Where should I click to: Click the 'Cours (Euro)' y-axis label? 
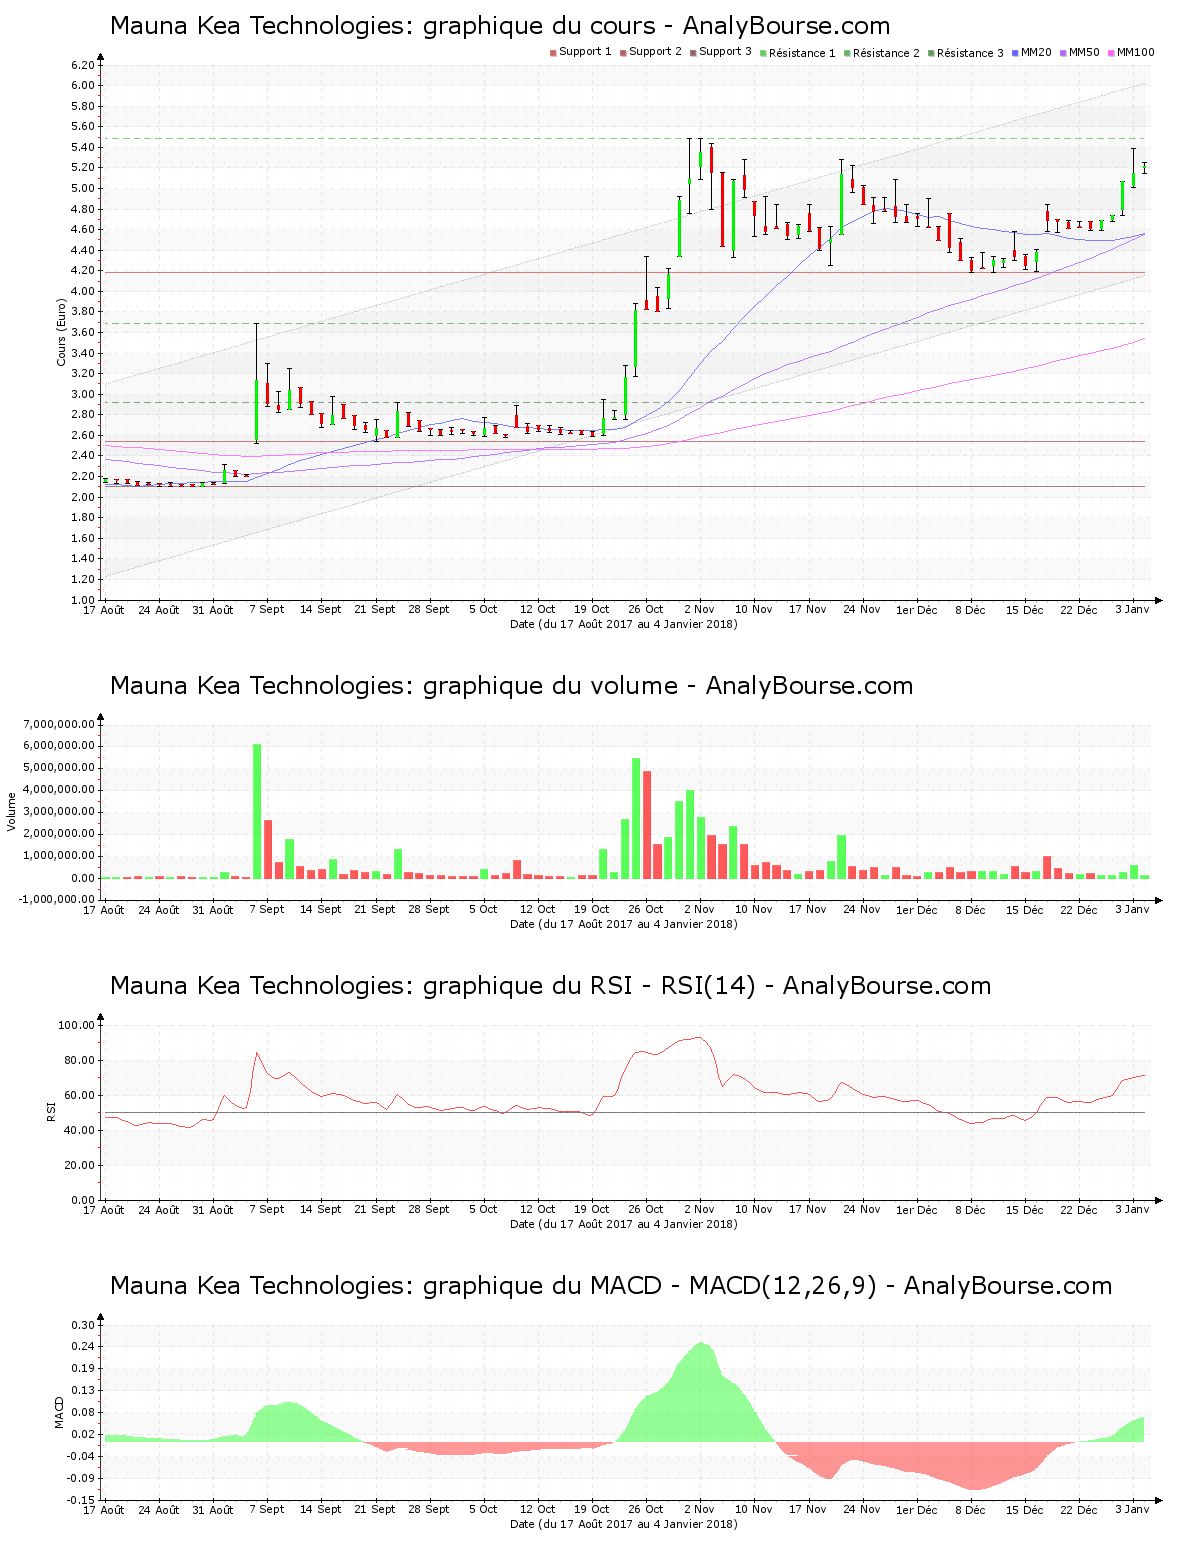click(61, 332)
